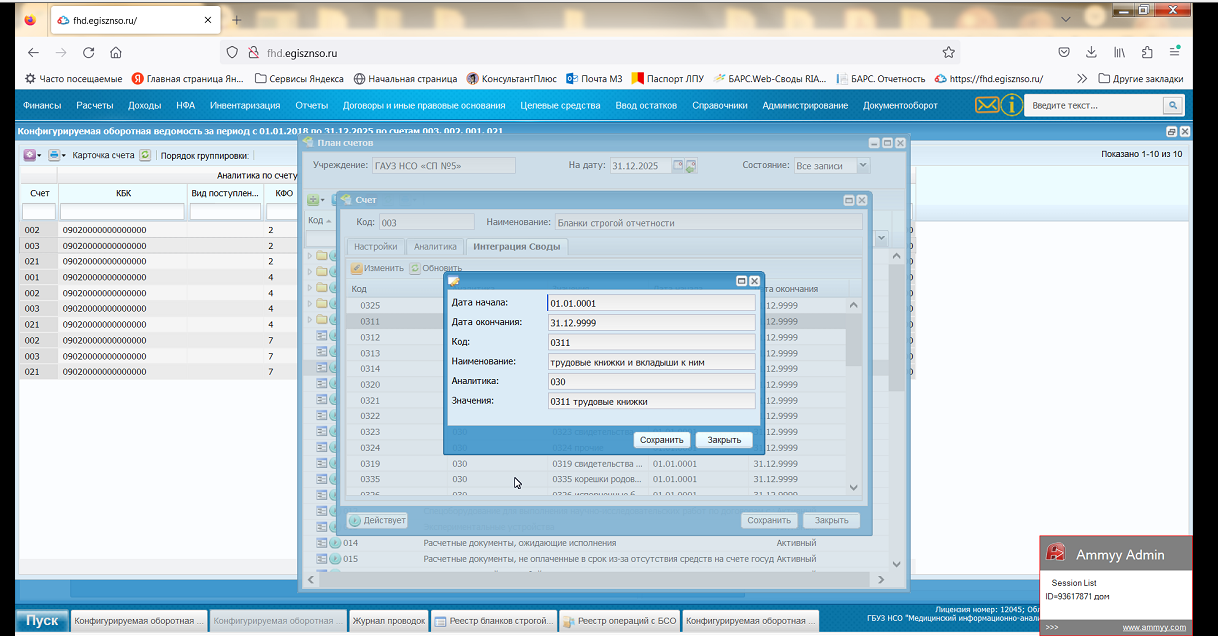
Task: Click Обновить refresh in Счет window
Action: pyautogui.click(x=436, y=268)
